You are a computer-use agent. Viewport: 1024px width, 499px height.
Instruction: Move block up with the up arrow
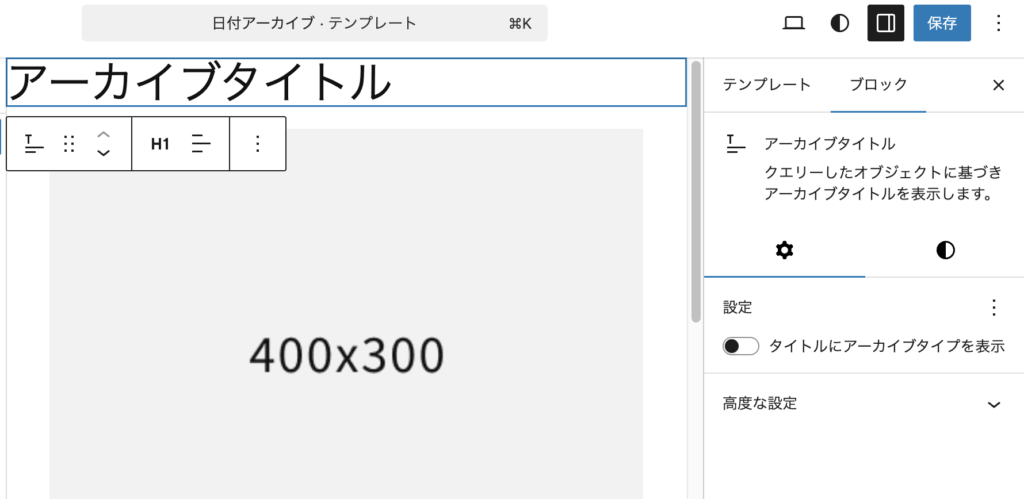103,134
